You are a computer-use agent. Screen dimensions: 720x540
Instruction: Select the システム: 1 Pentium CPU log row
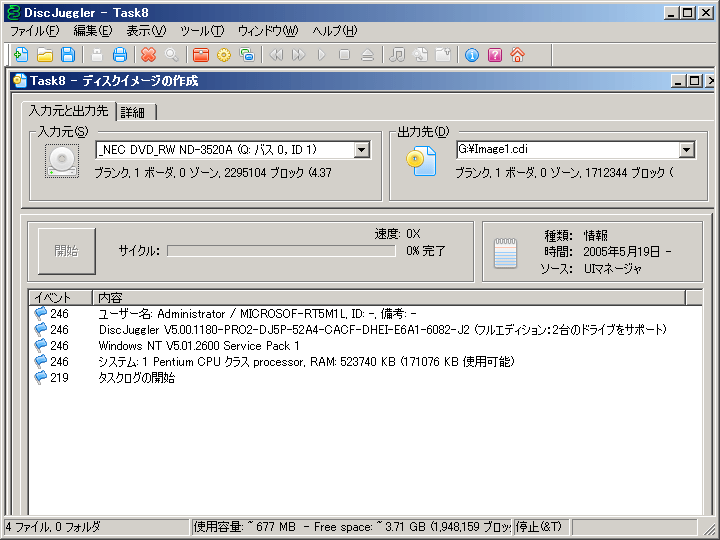(x=365, y=362)
